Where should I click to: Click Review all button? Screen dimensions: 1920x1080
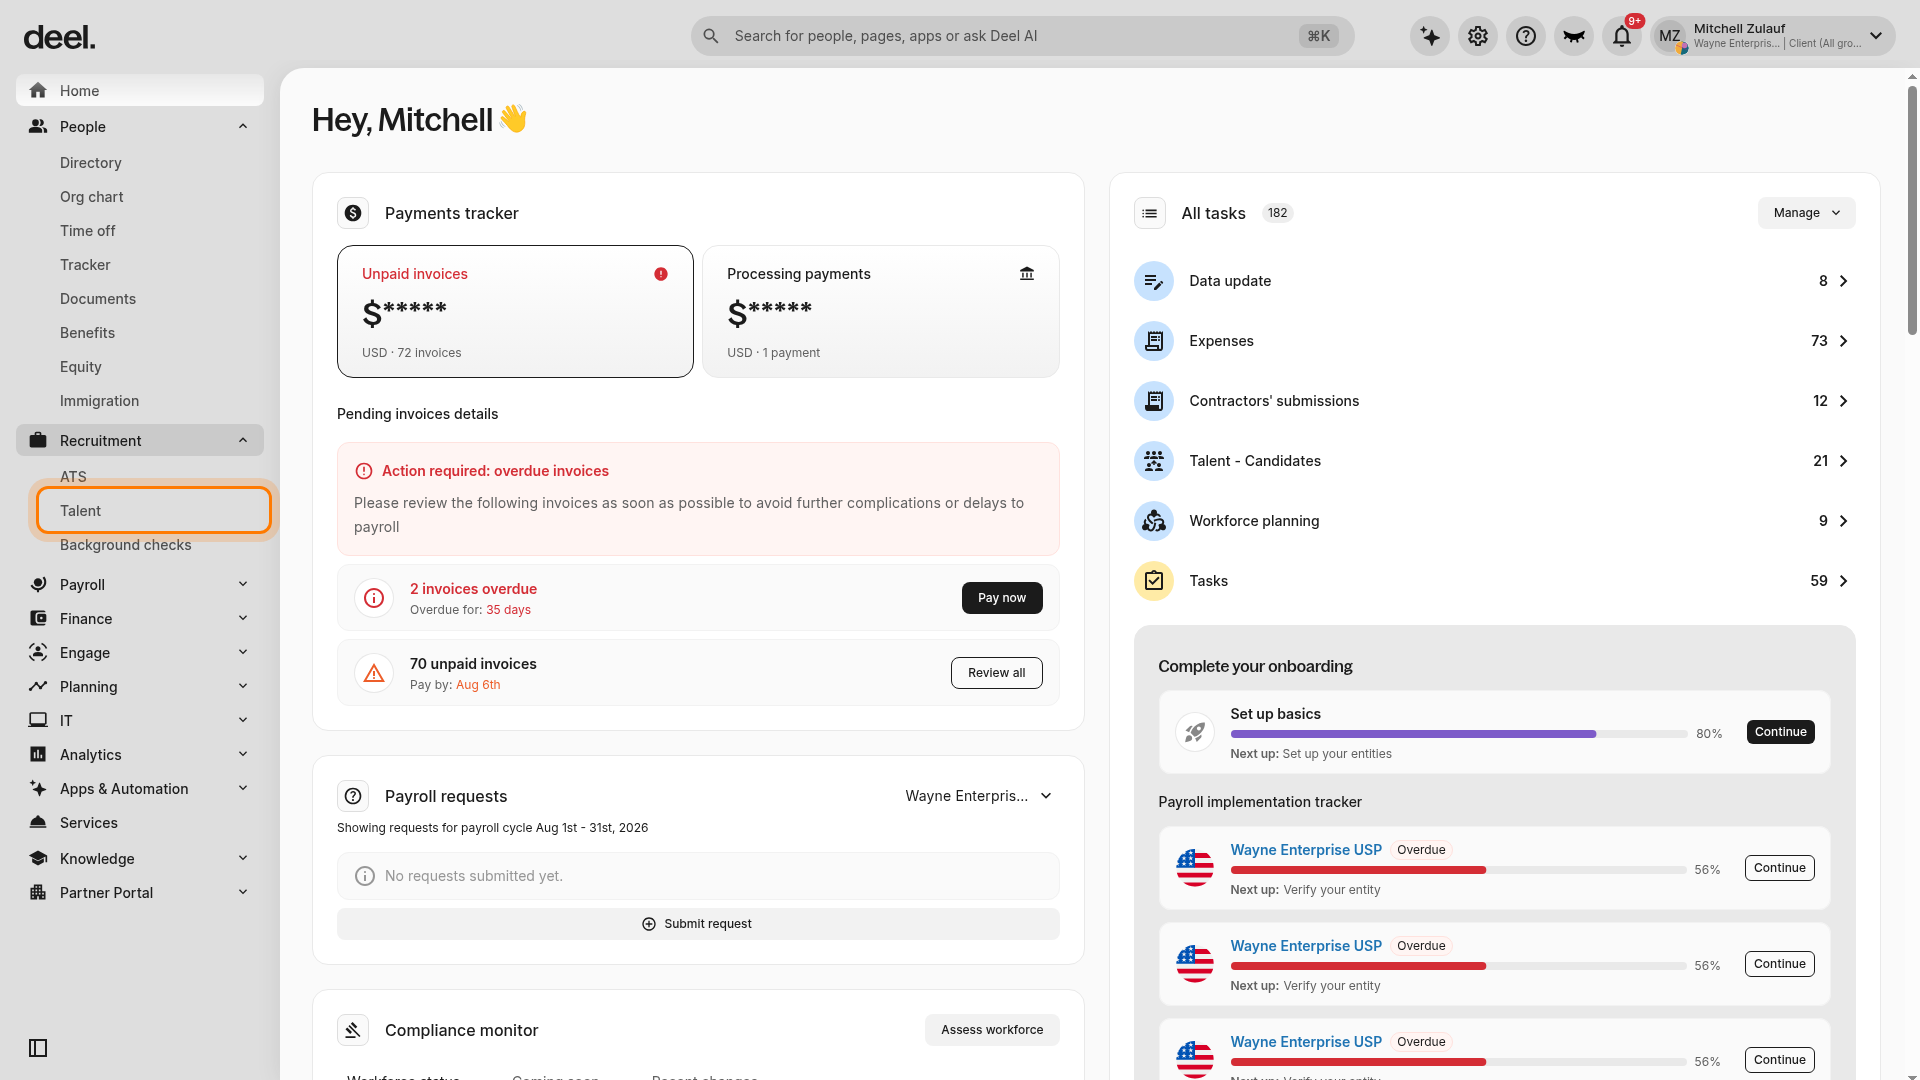pos(997,673)
